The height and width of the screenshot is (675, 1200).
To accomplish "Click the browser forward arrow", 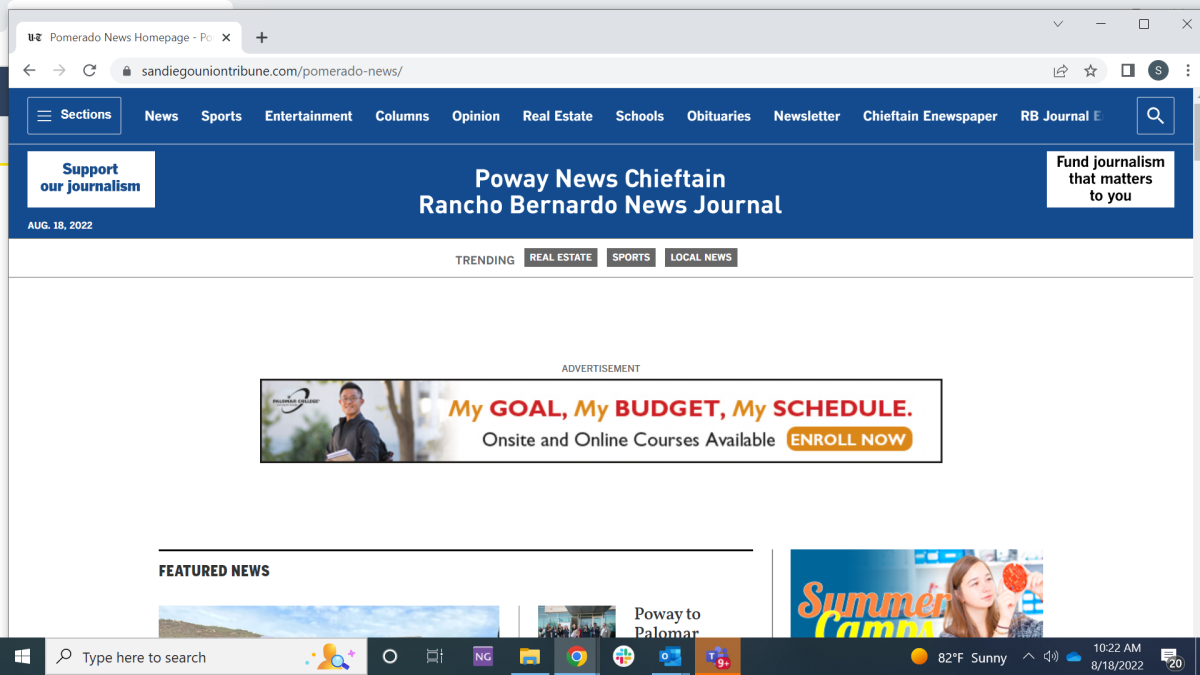I will pos(59,70).
